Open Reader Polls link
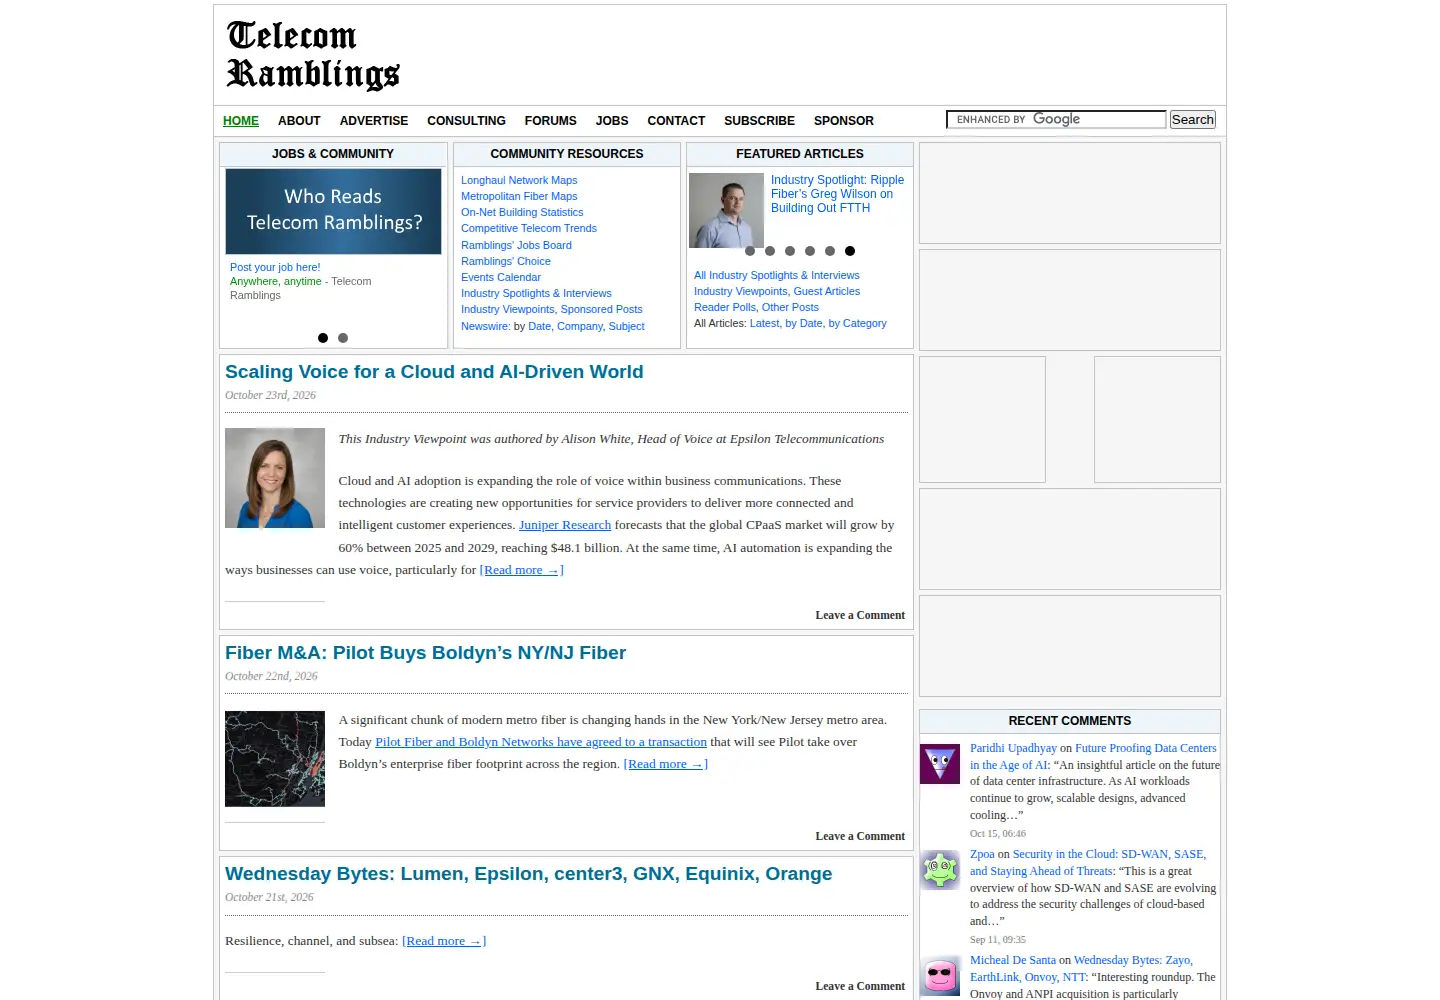 pyautogui.click(x=725, y=307)
